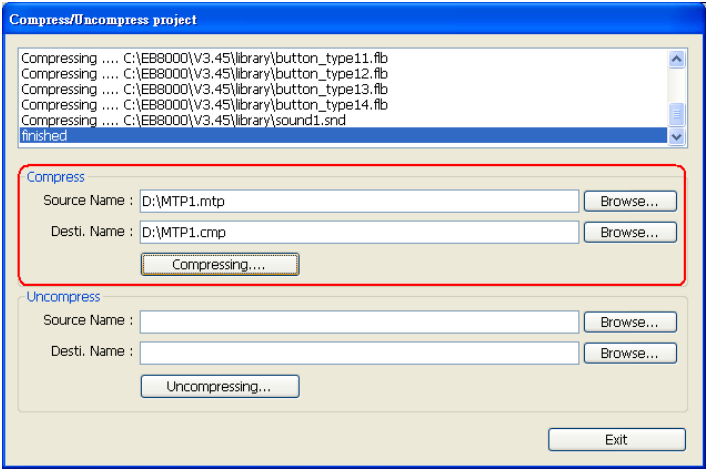Focus the Compress Desti. Name field D:\MTP1.cmp
This screenshot has height=470, width=710.
359,232
